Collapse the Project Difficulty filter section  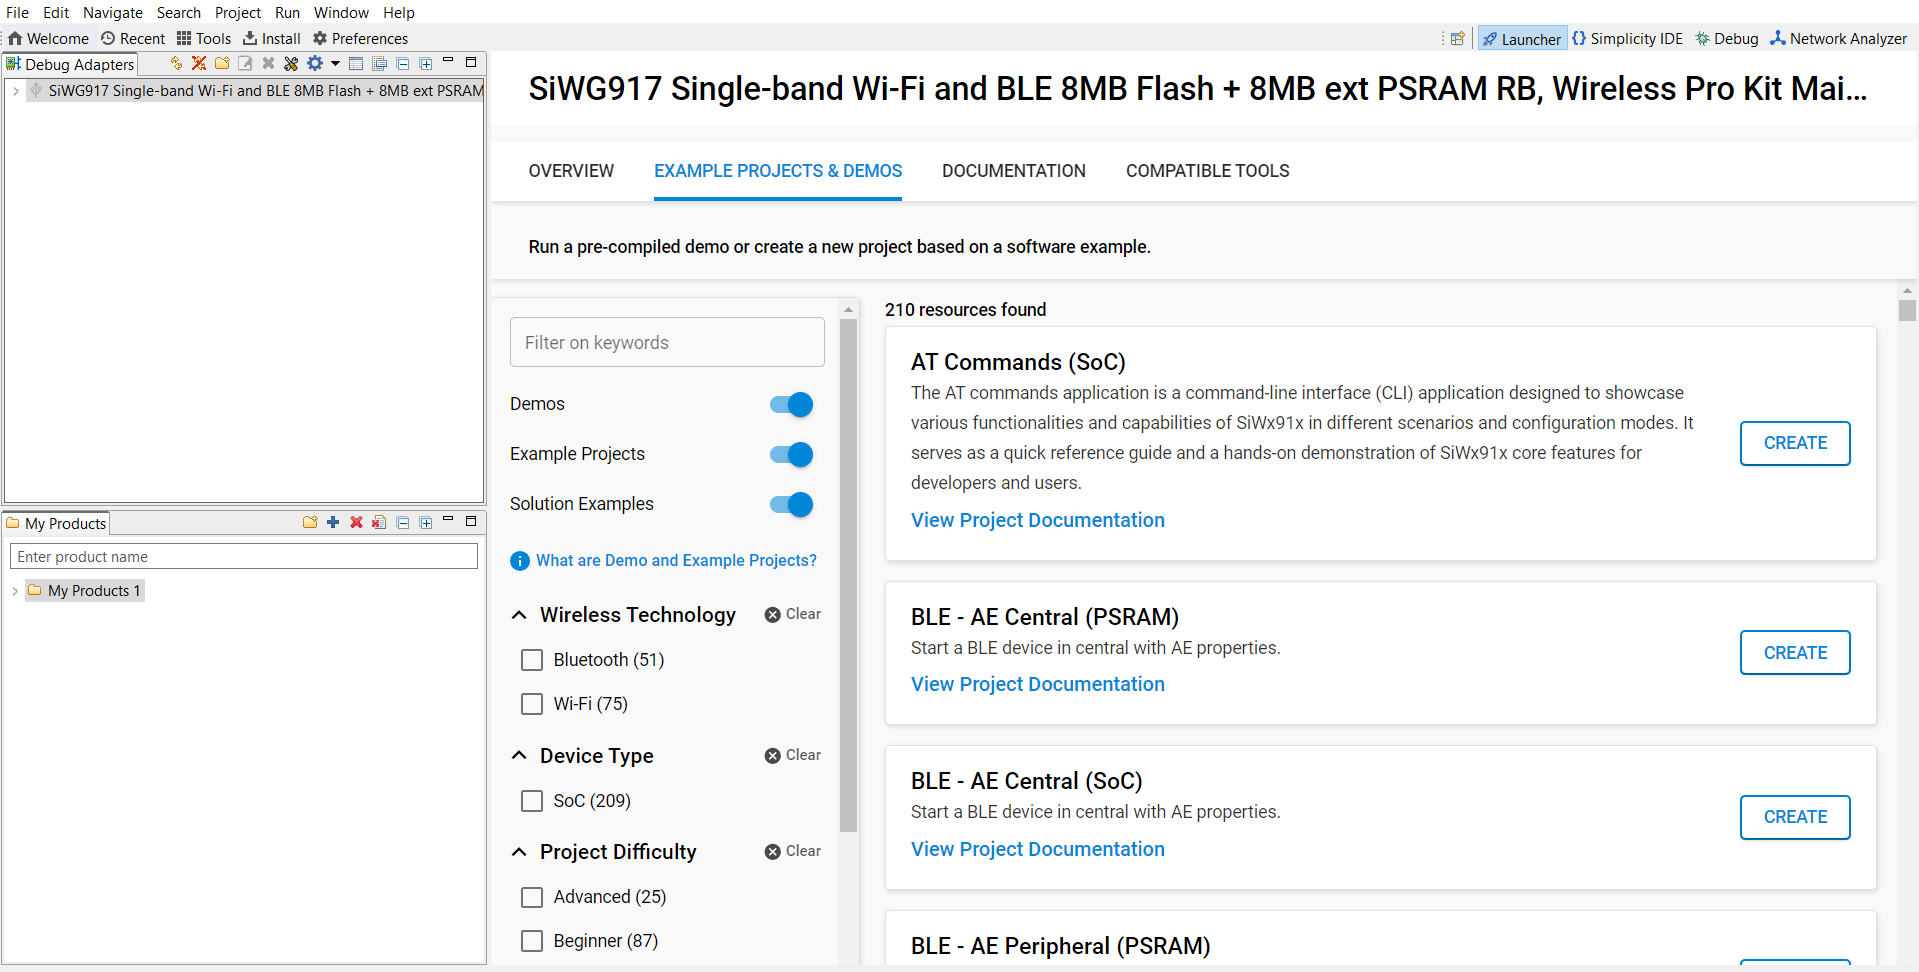tap(519, 852)
